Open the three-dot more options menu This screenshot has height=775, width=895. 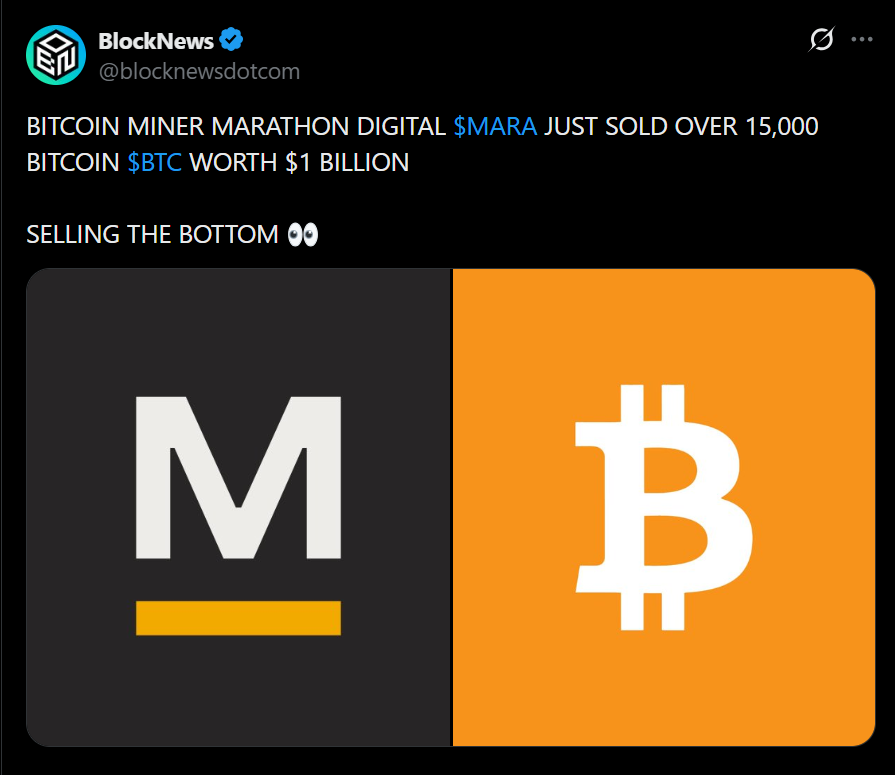coord(861,40)
